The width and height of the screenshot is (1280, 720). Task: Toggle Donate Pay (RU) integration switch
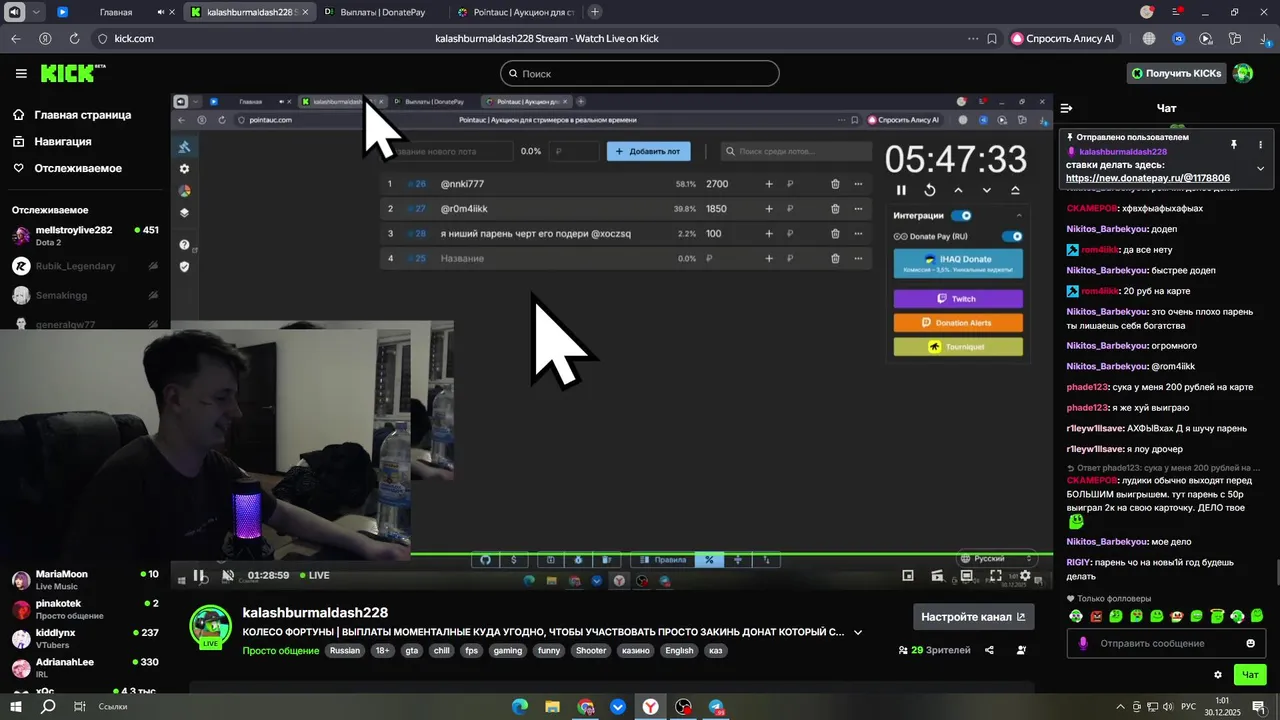point(1012,237)
